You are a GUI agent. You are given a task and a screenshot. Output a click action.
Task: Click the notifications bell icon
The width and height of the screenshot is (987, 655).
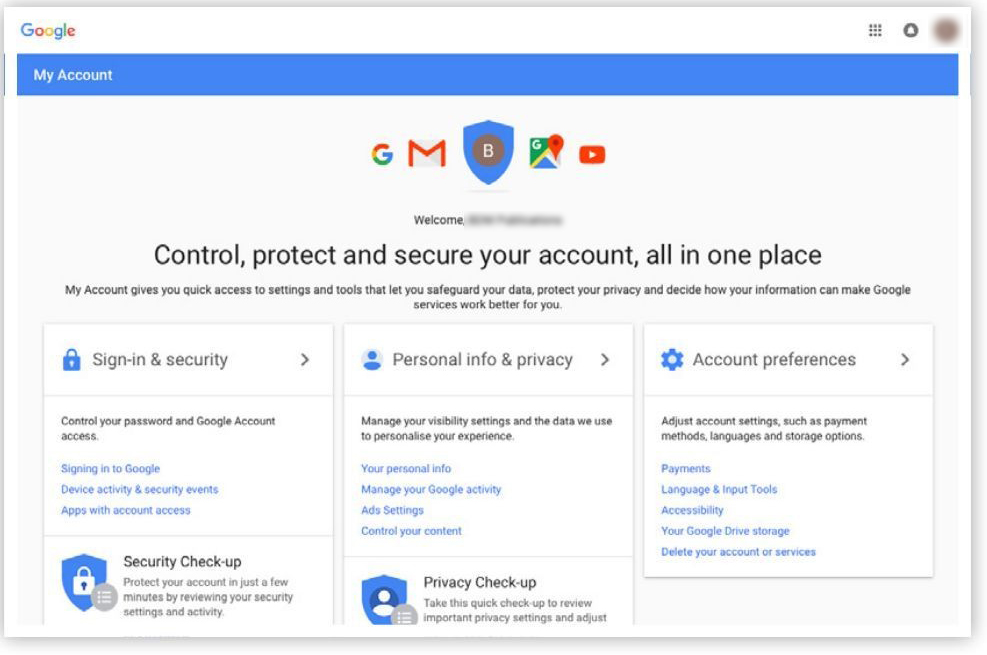[910, 31]
